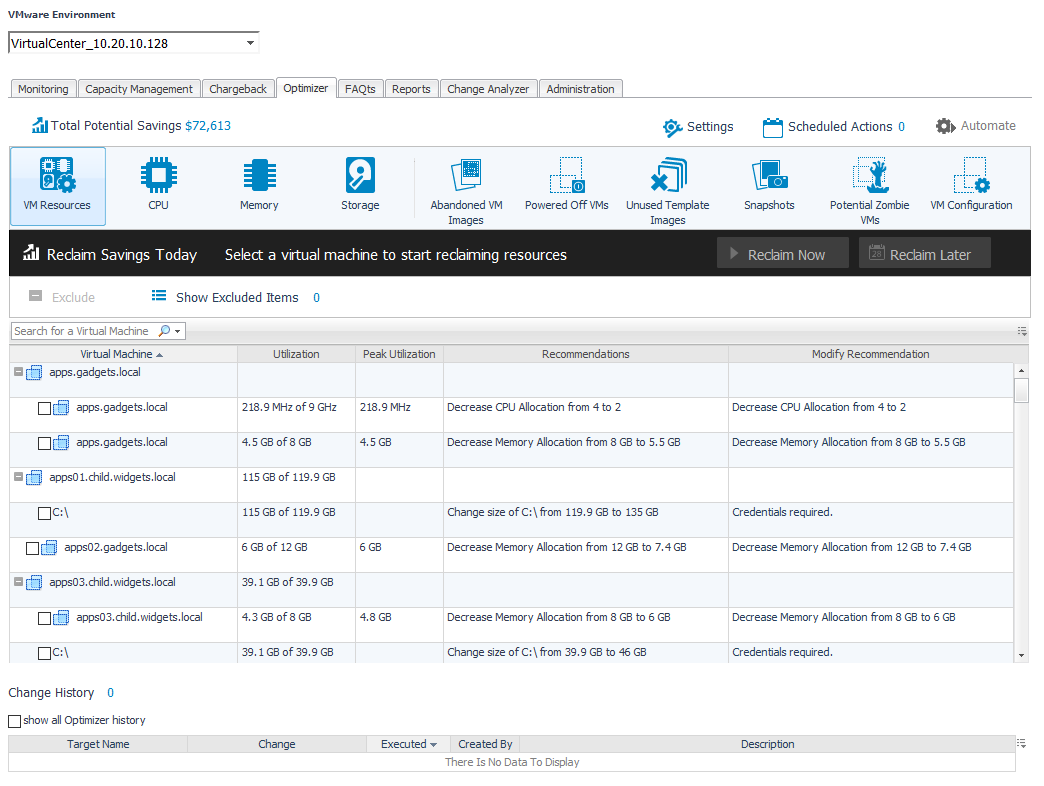Click the Show Excluded Items list icon
Viewport: 1044px width, 786px height.
coord(158,295)
